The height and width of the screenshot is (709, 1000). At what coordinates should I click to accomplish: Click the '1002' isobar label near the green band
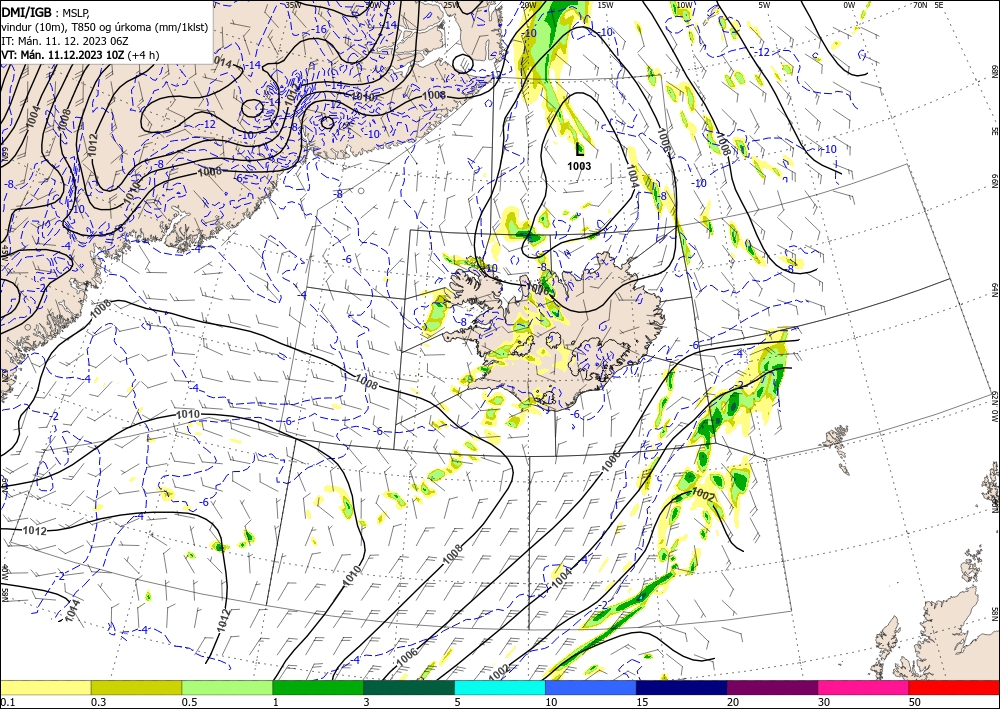pyautogui.click(x=703, y=495)
